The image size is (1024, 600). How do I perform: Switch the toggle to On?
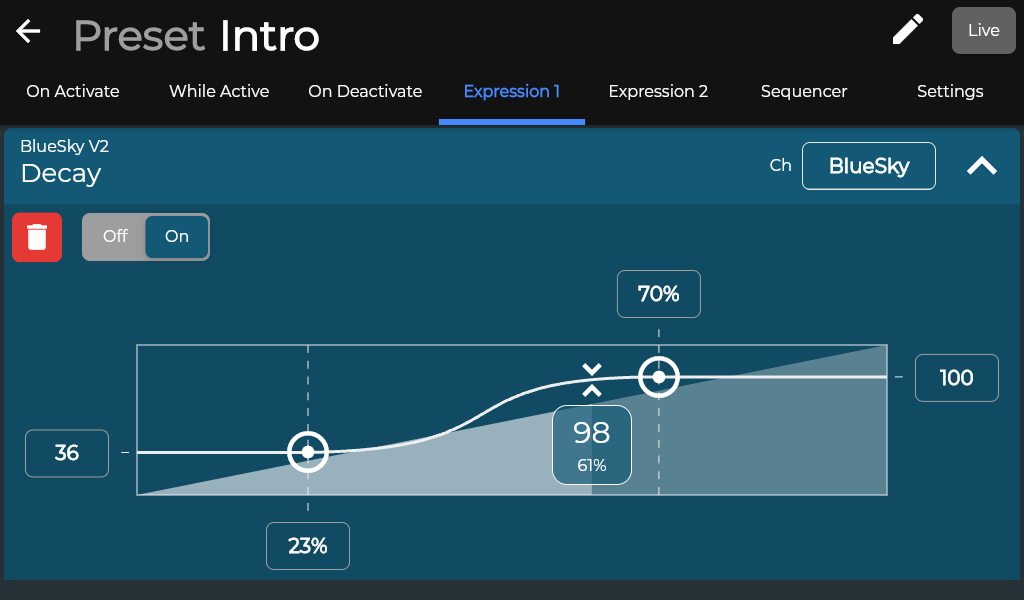176,236
